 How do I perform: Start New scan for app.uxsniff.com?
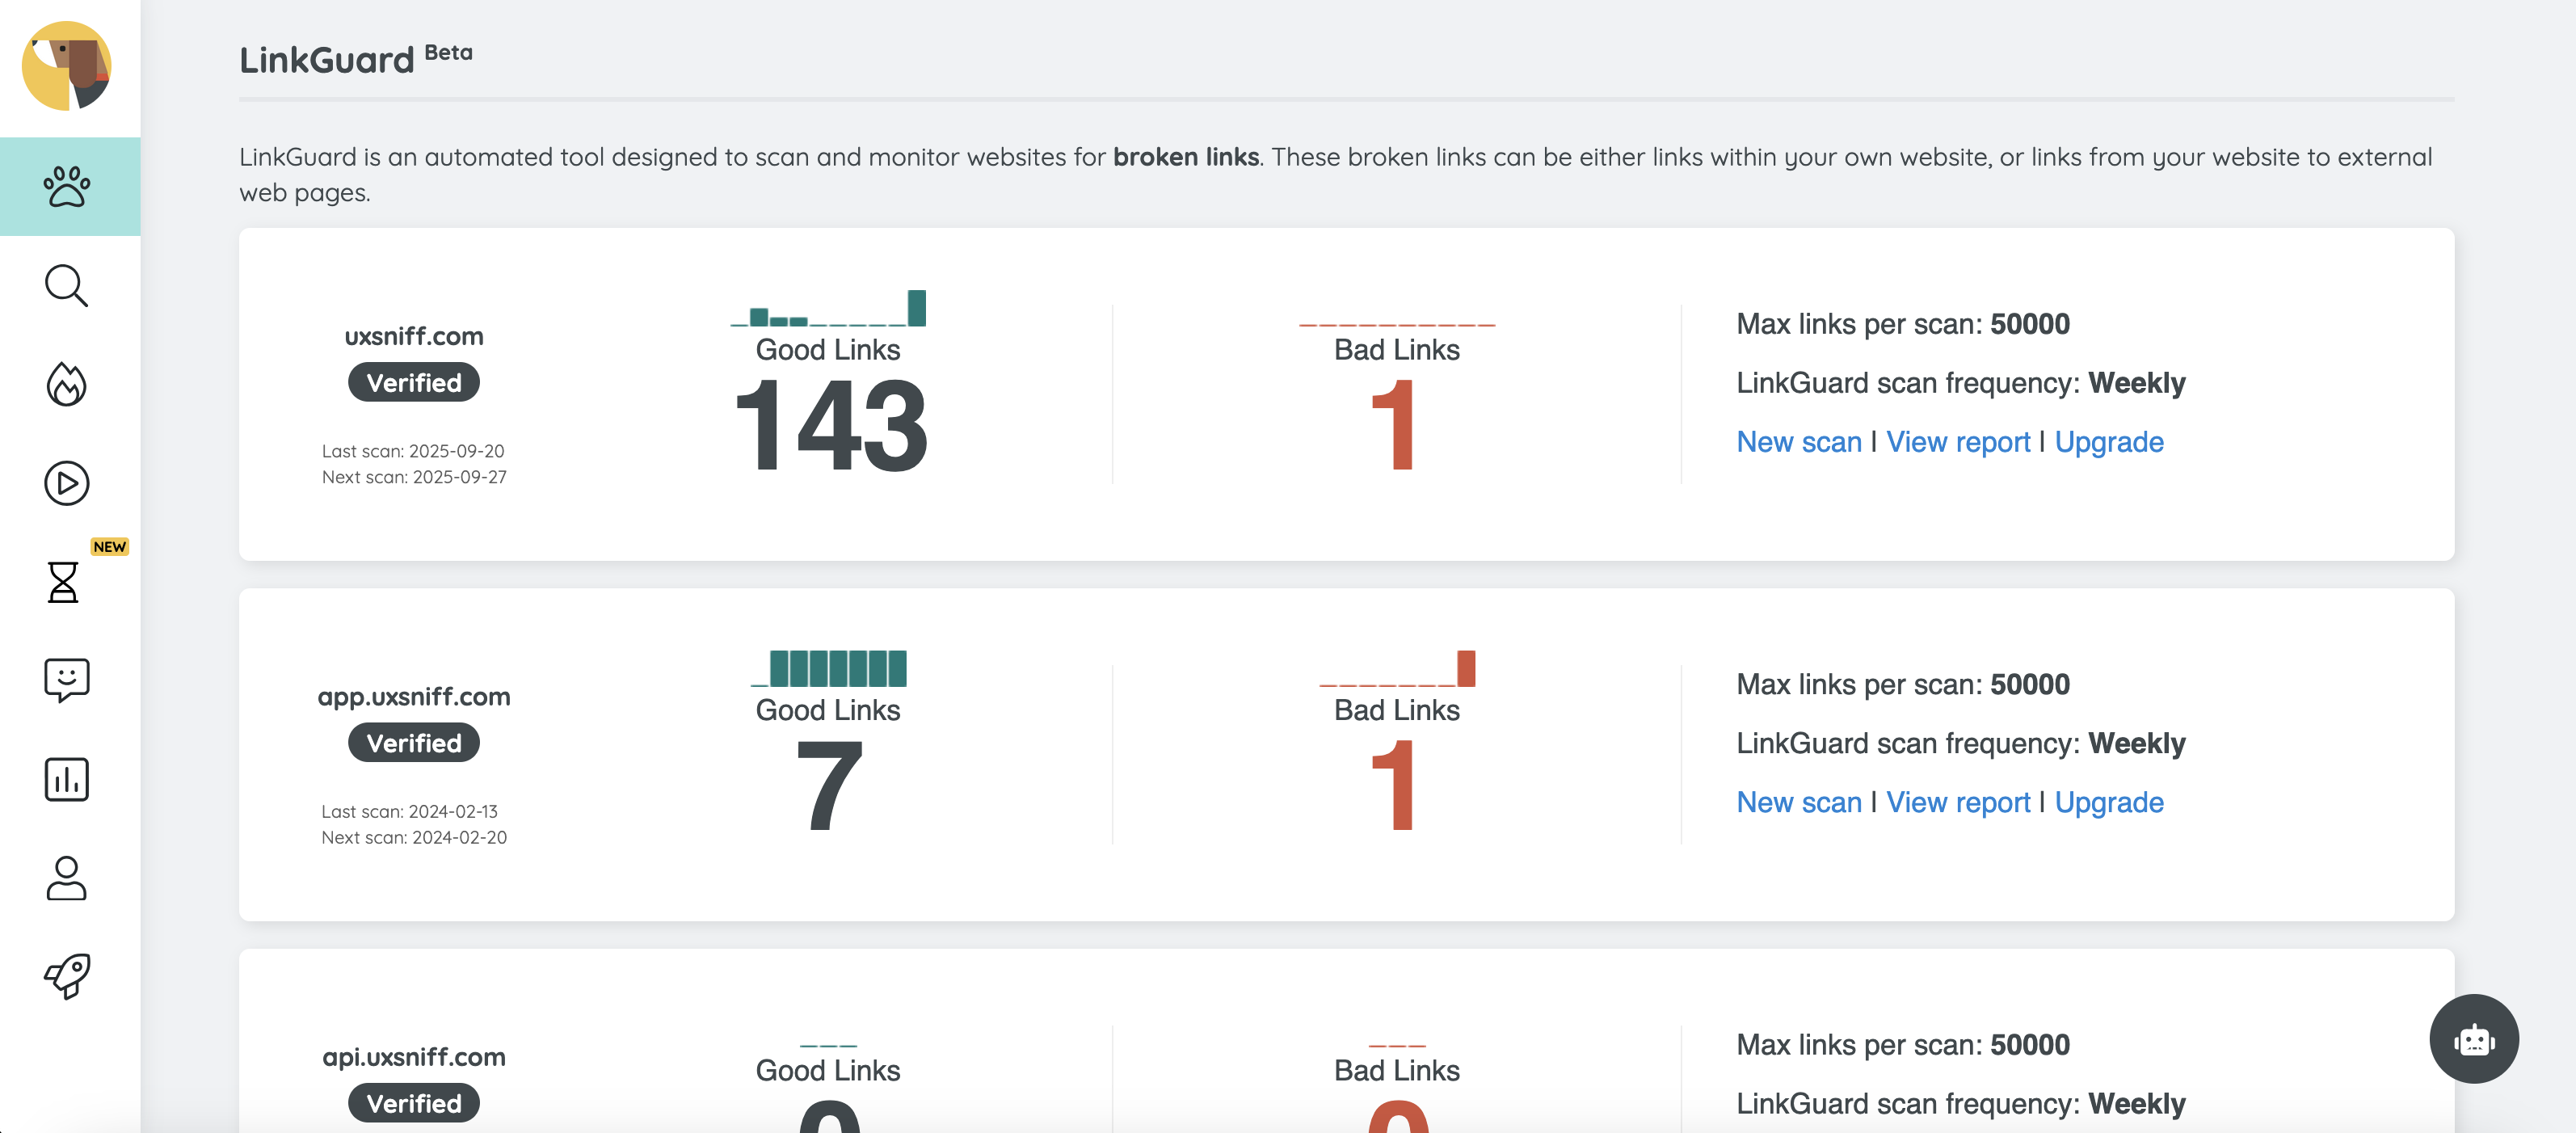[x=1798, y=802]
